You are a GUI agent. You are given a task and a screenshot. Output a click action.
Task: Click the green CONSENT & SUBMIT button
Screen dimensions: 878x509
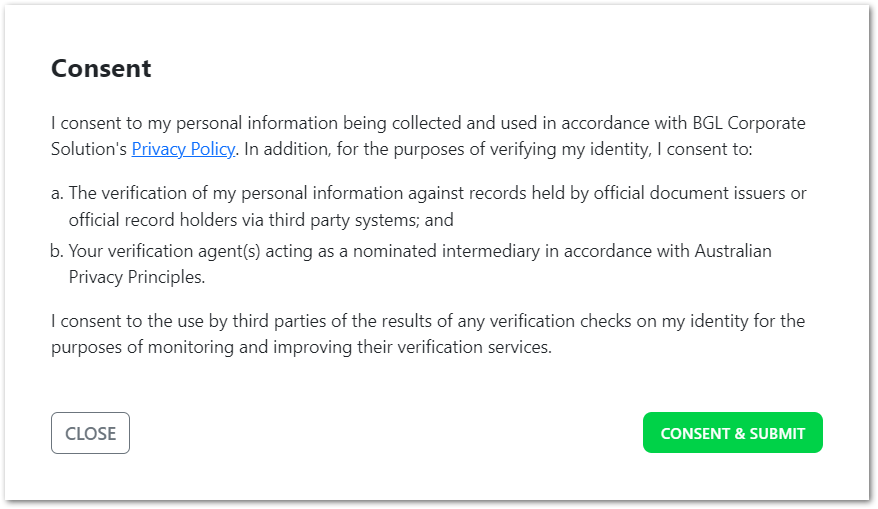(732, 433)
